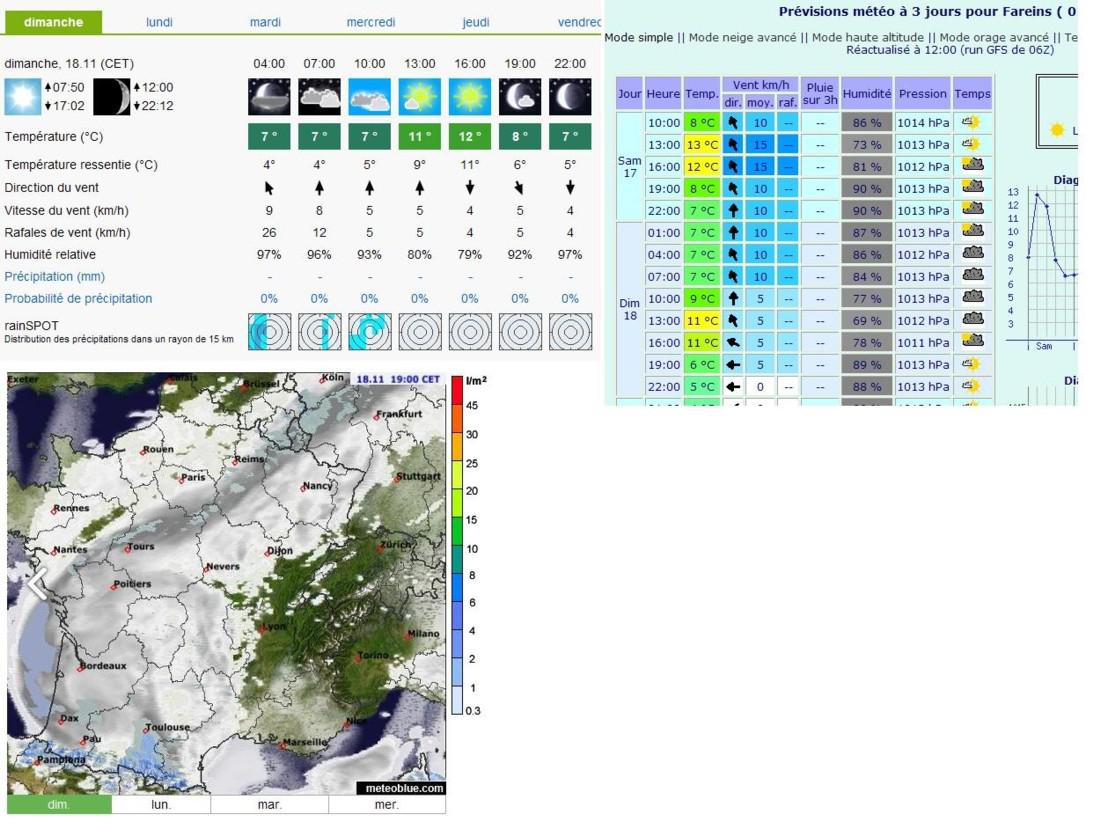Click the Dim 10:00 wind direction arrow
The image size is (1100, 836).
pos(733,299)
